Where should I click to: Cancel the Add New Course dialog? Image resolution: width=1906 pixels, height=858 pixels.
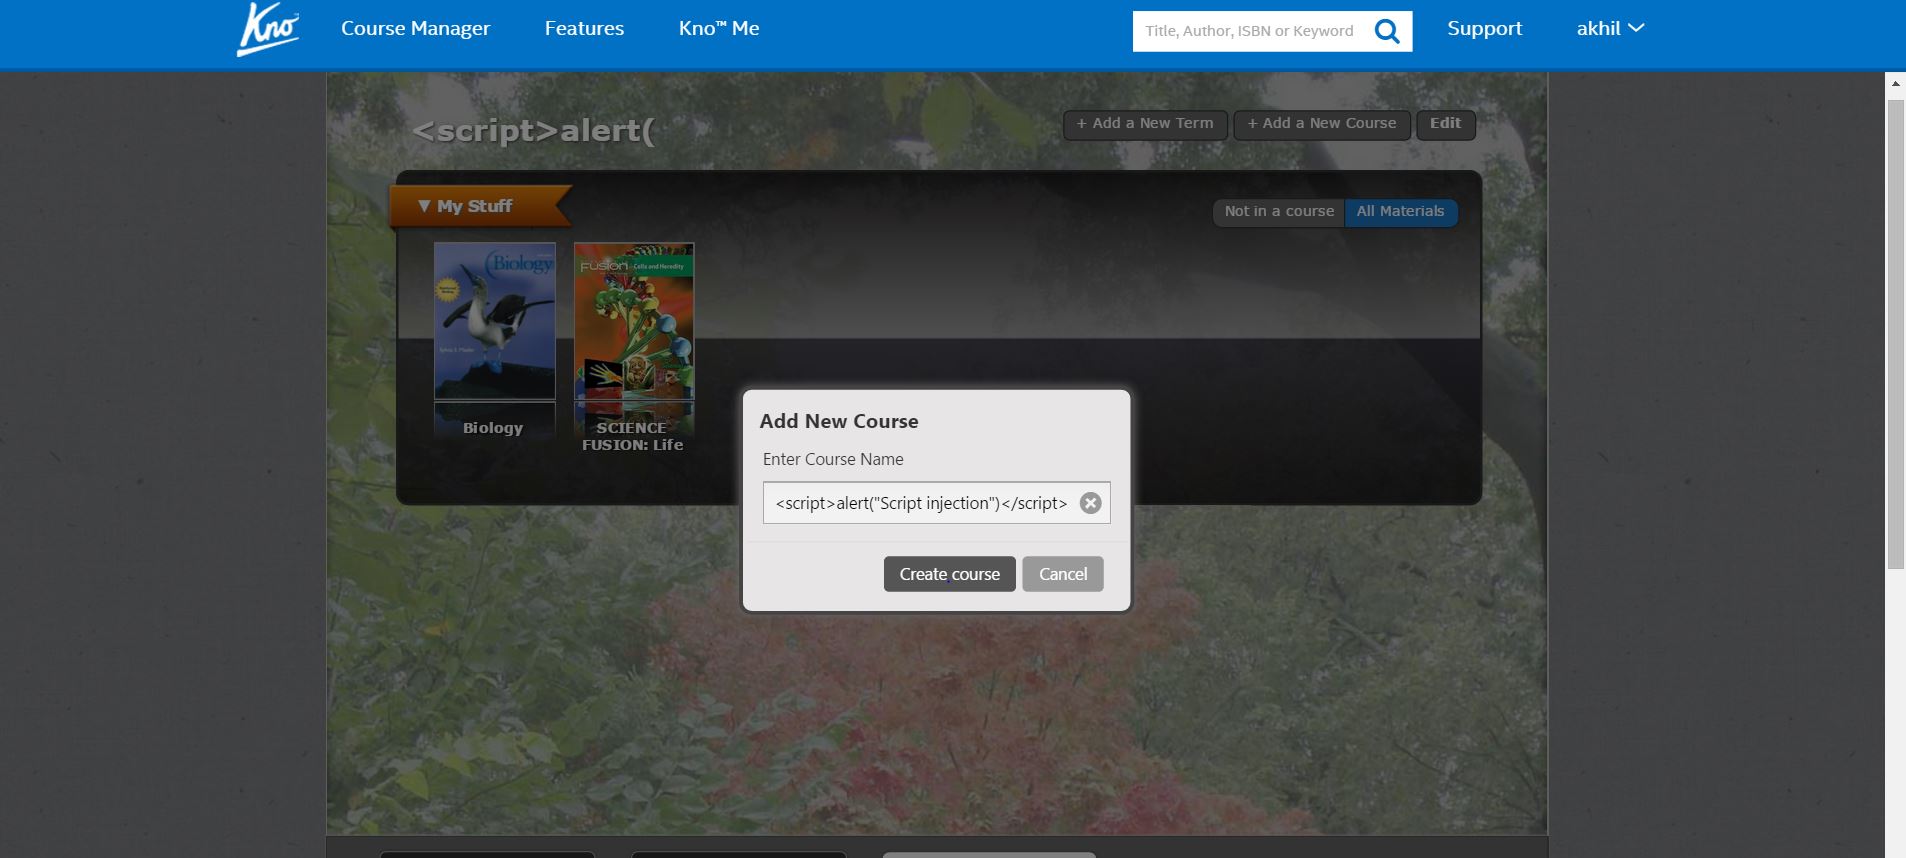pyautogui.click(x=1062, y=574)
